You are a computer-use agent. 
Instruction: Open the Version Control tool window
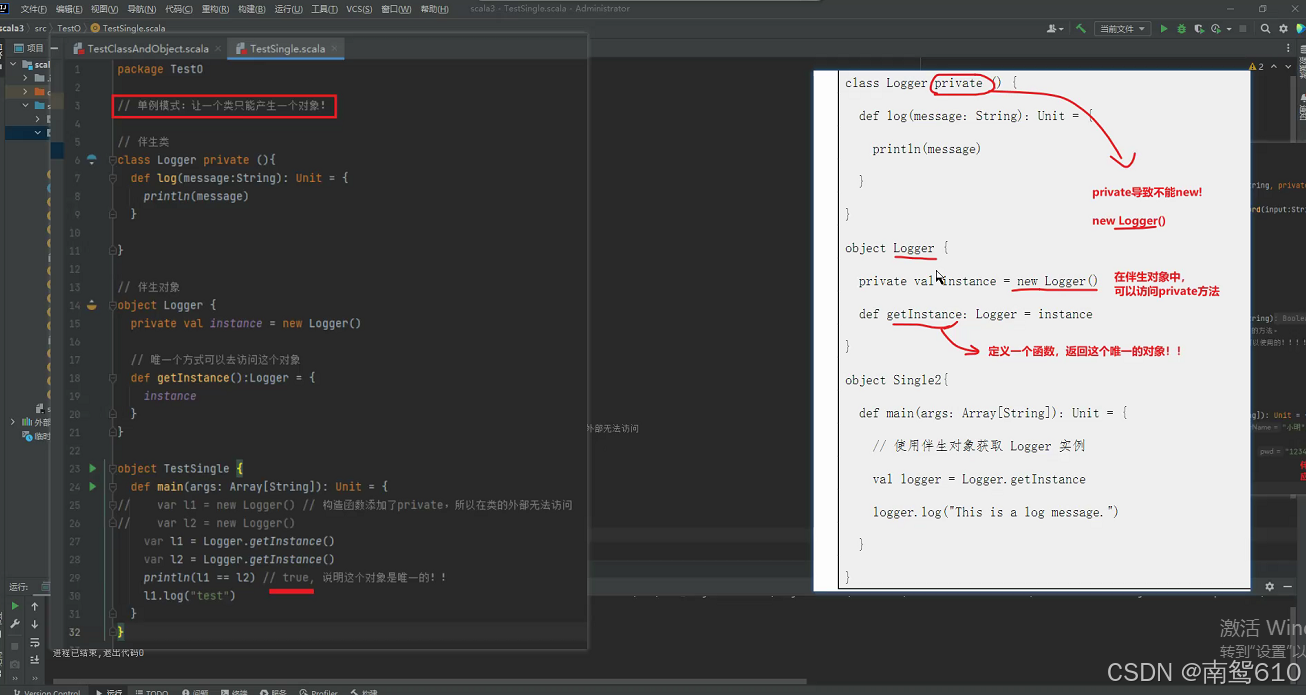click(x=46, y=691)
